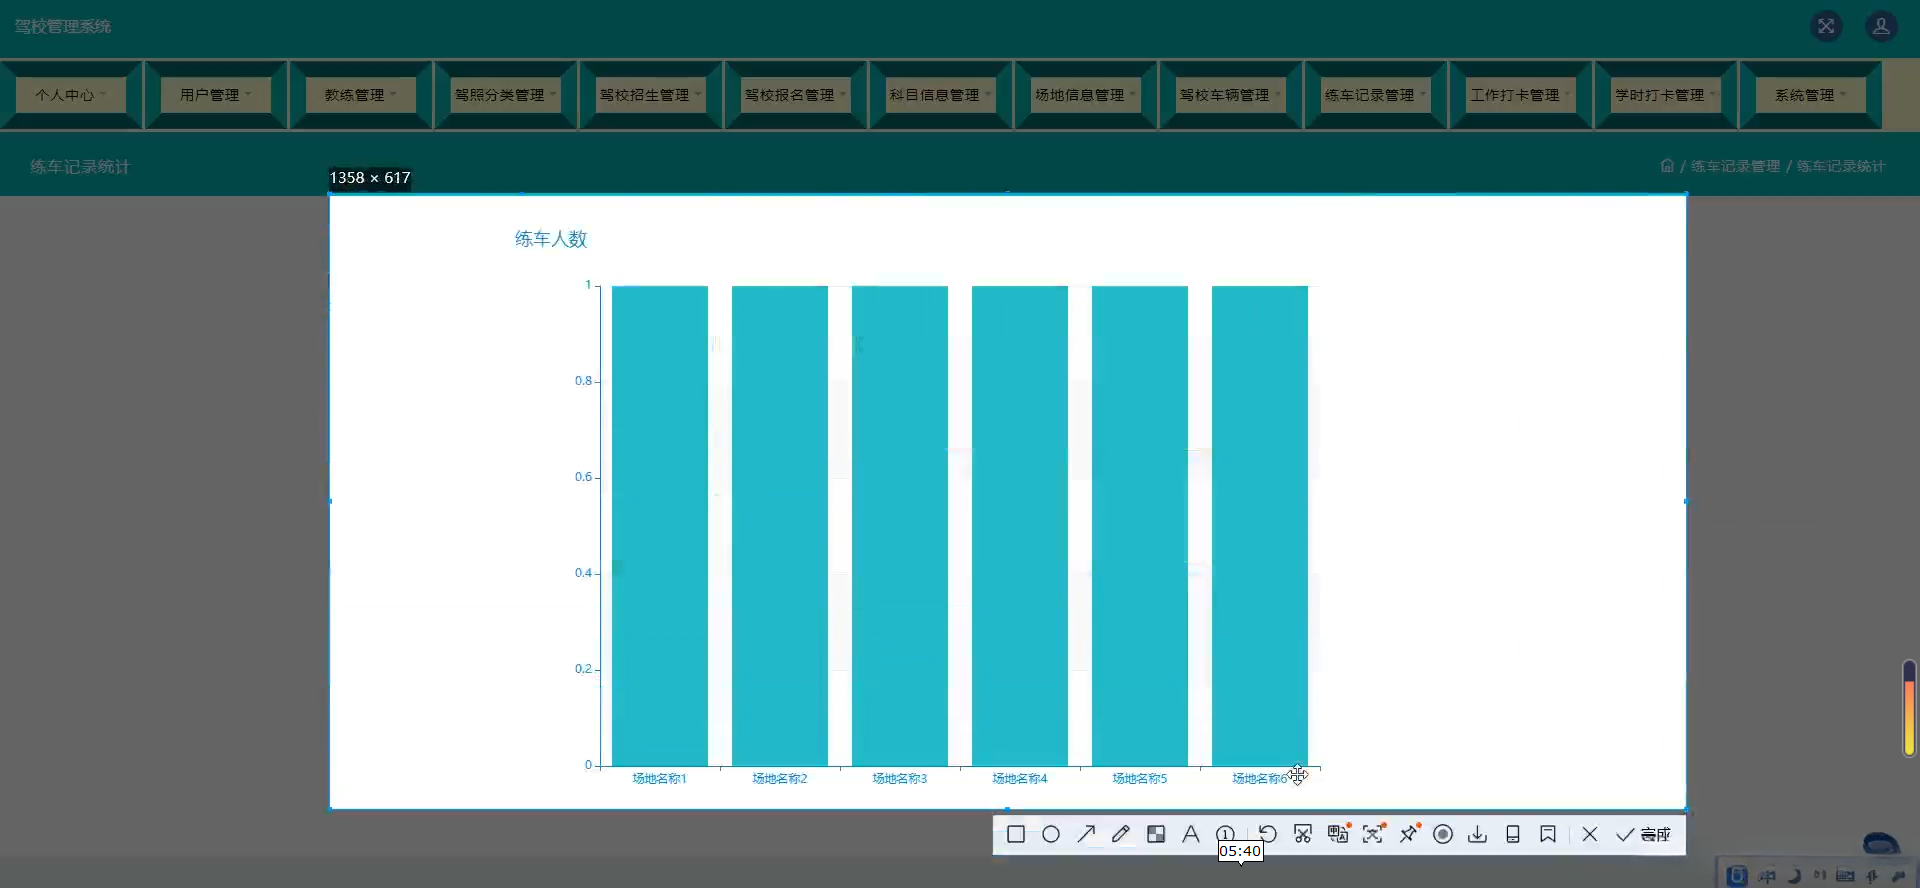Click the 0.8 y-axis label
The width and height of the screenshot is (1920, 888).
pyautogui.click(x=583, y=381)
